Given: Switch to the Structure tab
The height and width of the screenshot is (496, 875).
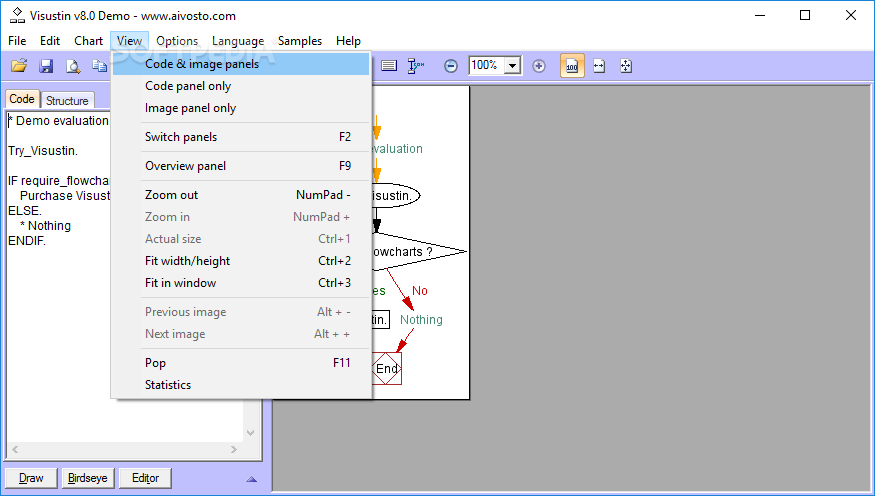Looking at the screenshot, I should pyautogui.click(x=67, y=100).
